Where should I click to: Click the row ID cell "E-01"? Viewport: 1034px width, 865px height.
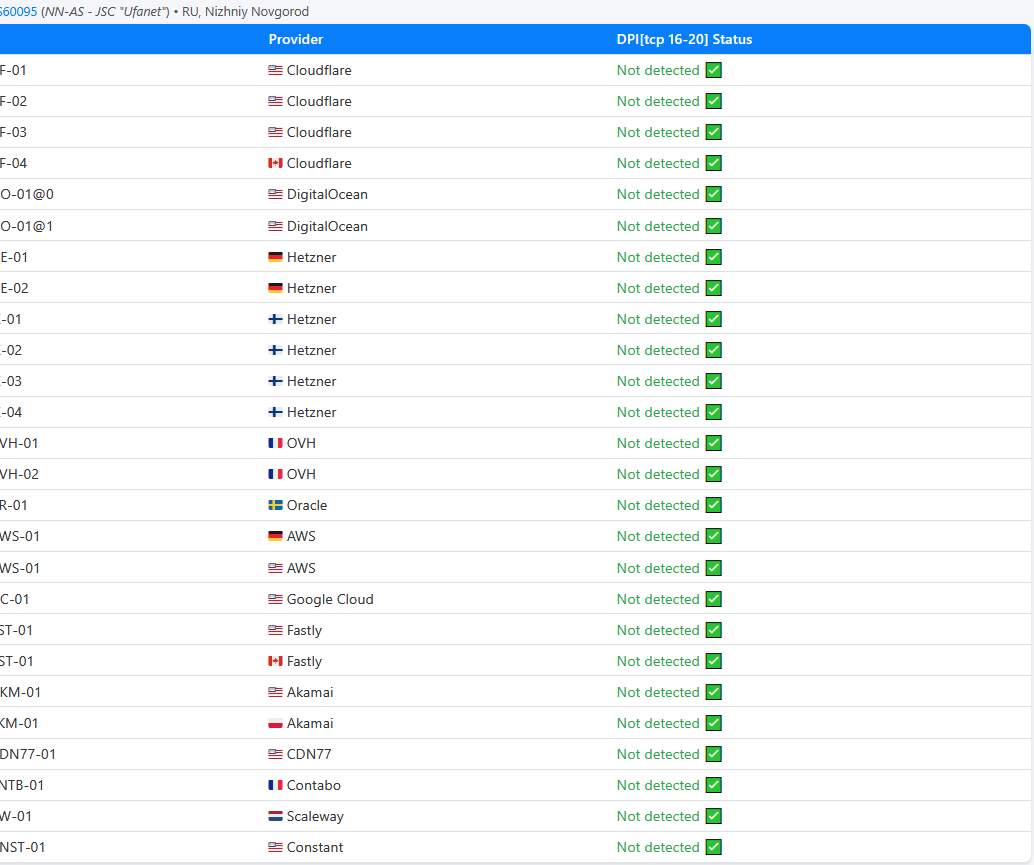pyautogui.click(x=14, y=257)
